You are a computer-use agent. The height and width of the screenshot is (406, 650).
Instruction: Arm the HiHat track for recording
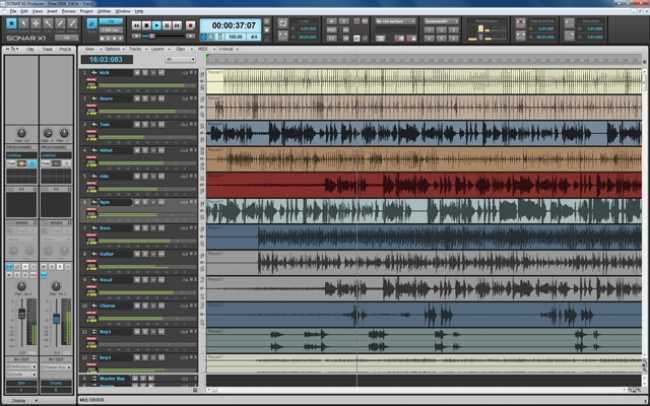click(x=153, y=150)
